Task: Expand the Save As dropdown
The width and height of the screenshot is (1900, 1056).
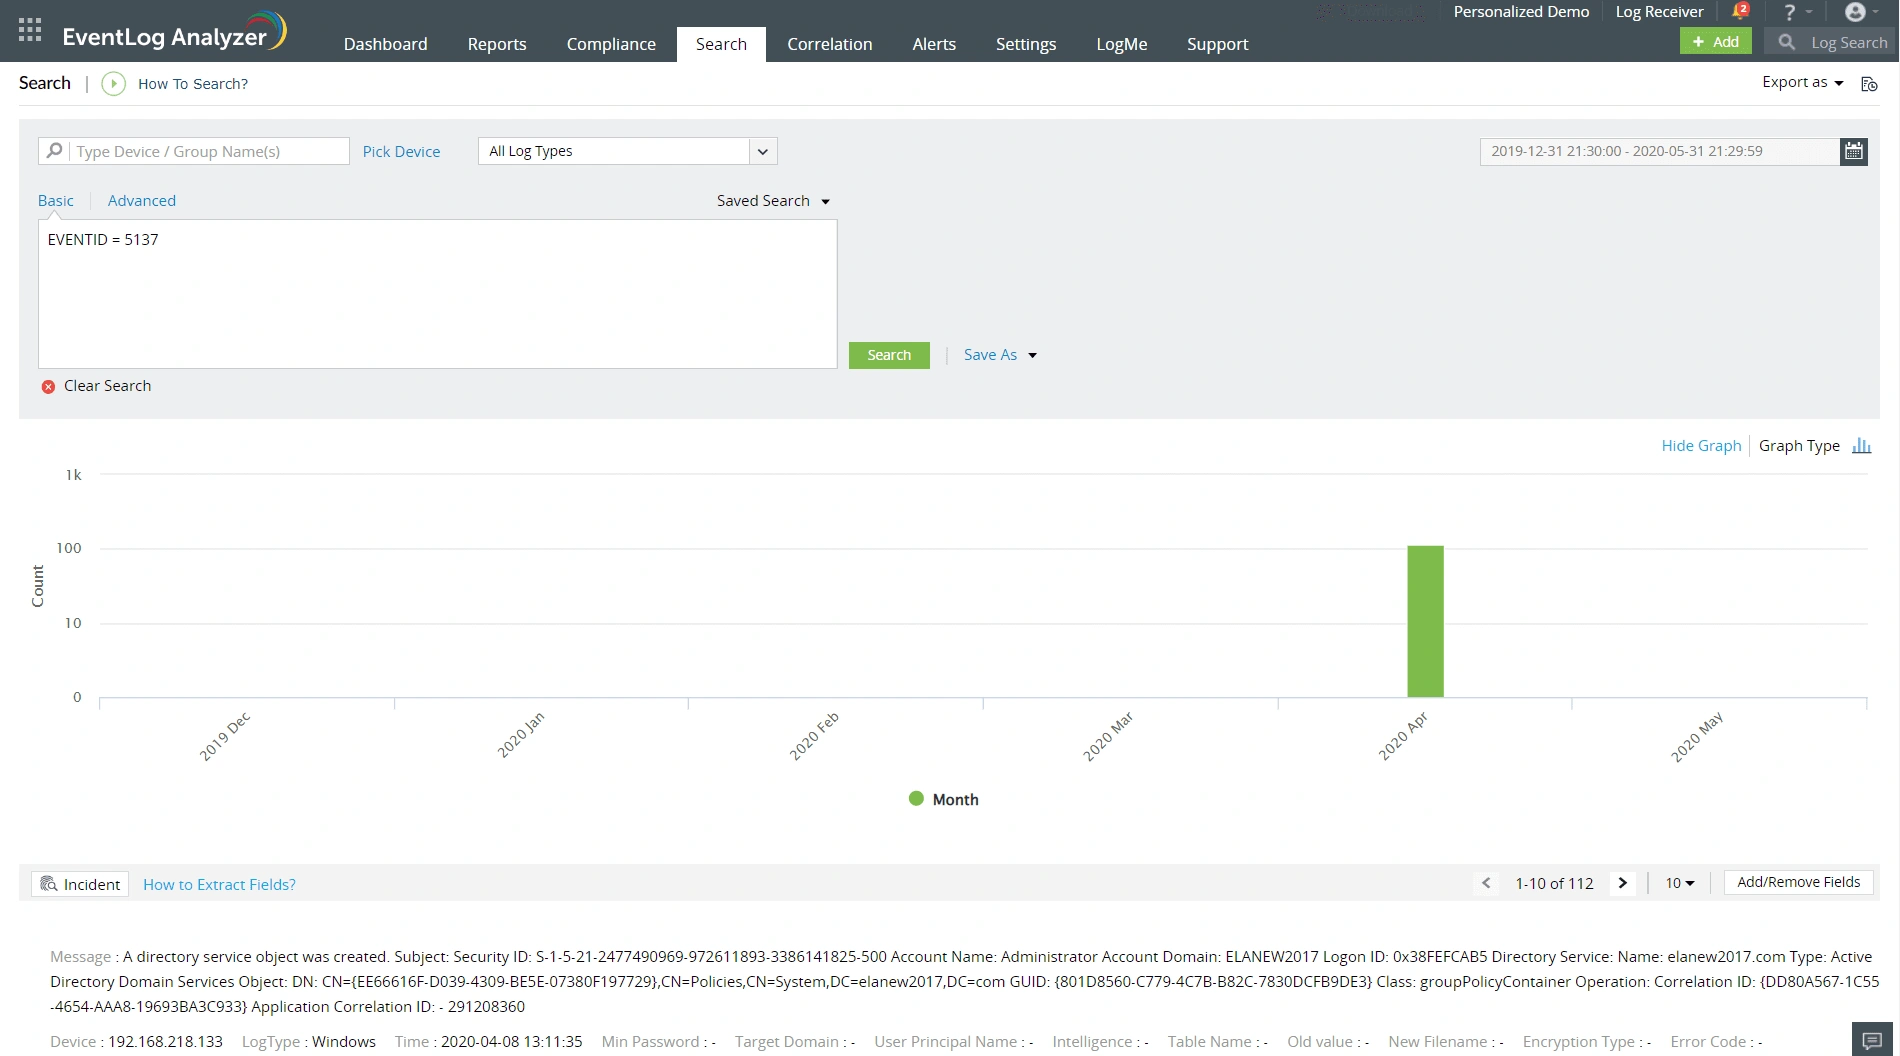Action: click(x=1000, y=355)
